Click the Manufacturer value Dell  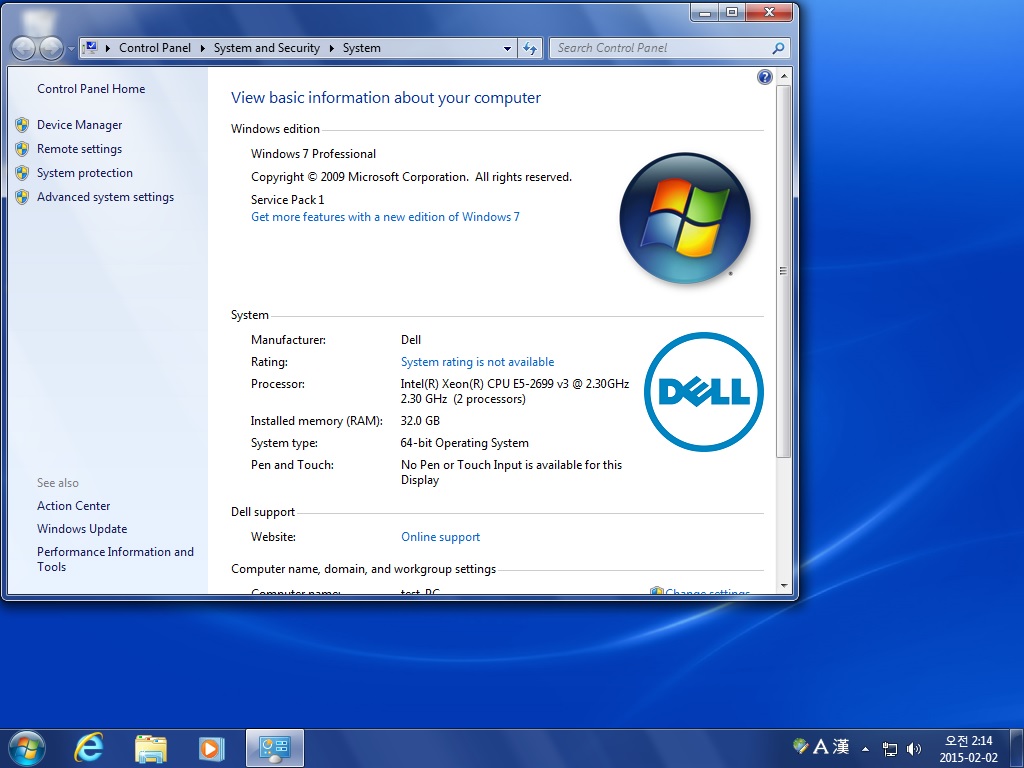[x=411, y=340]
